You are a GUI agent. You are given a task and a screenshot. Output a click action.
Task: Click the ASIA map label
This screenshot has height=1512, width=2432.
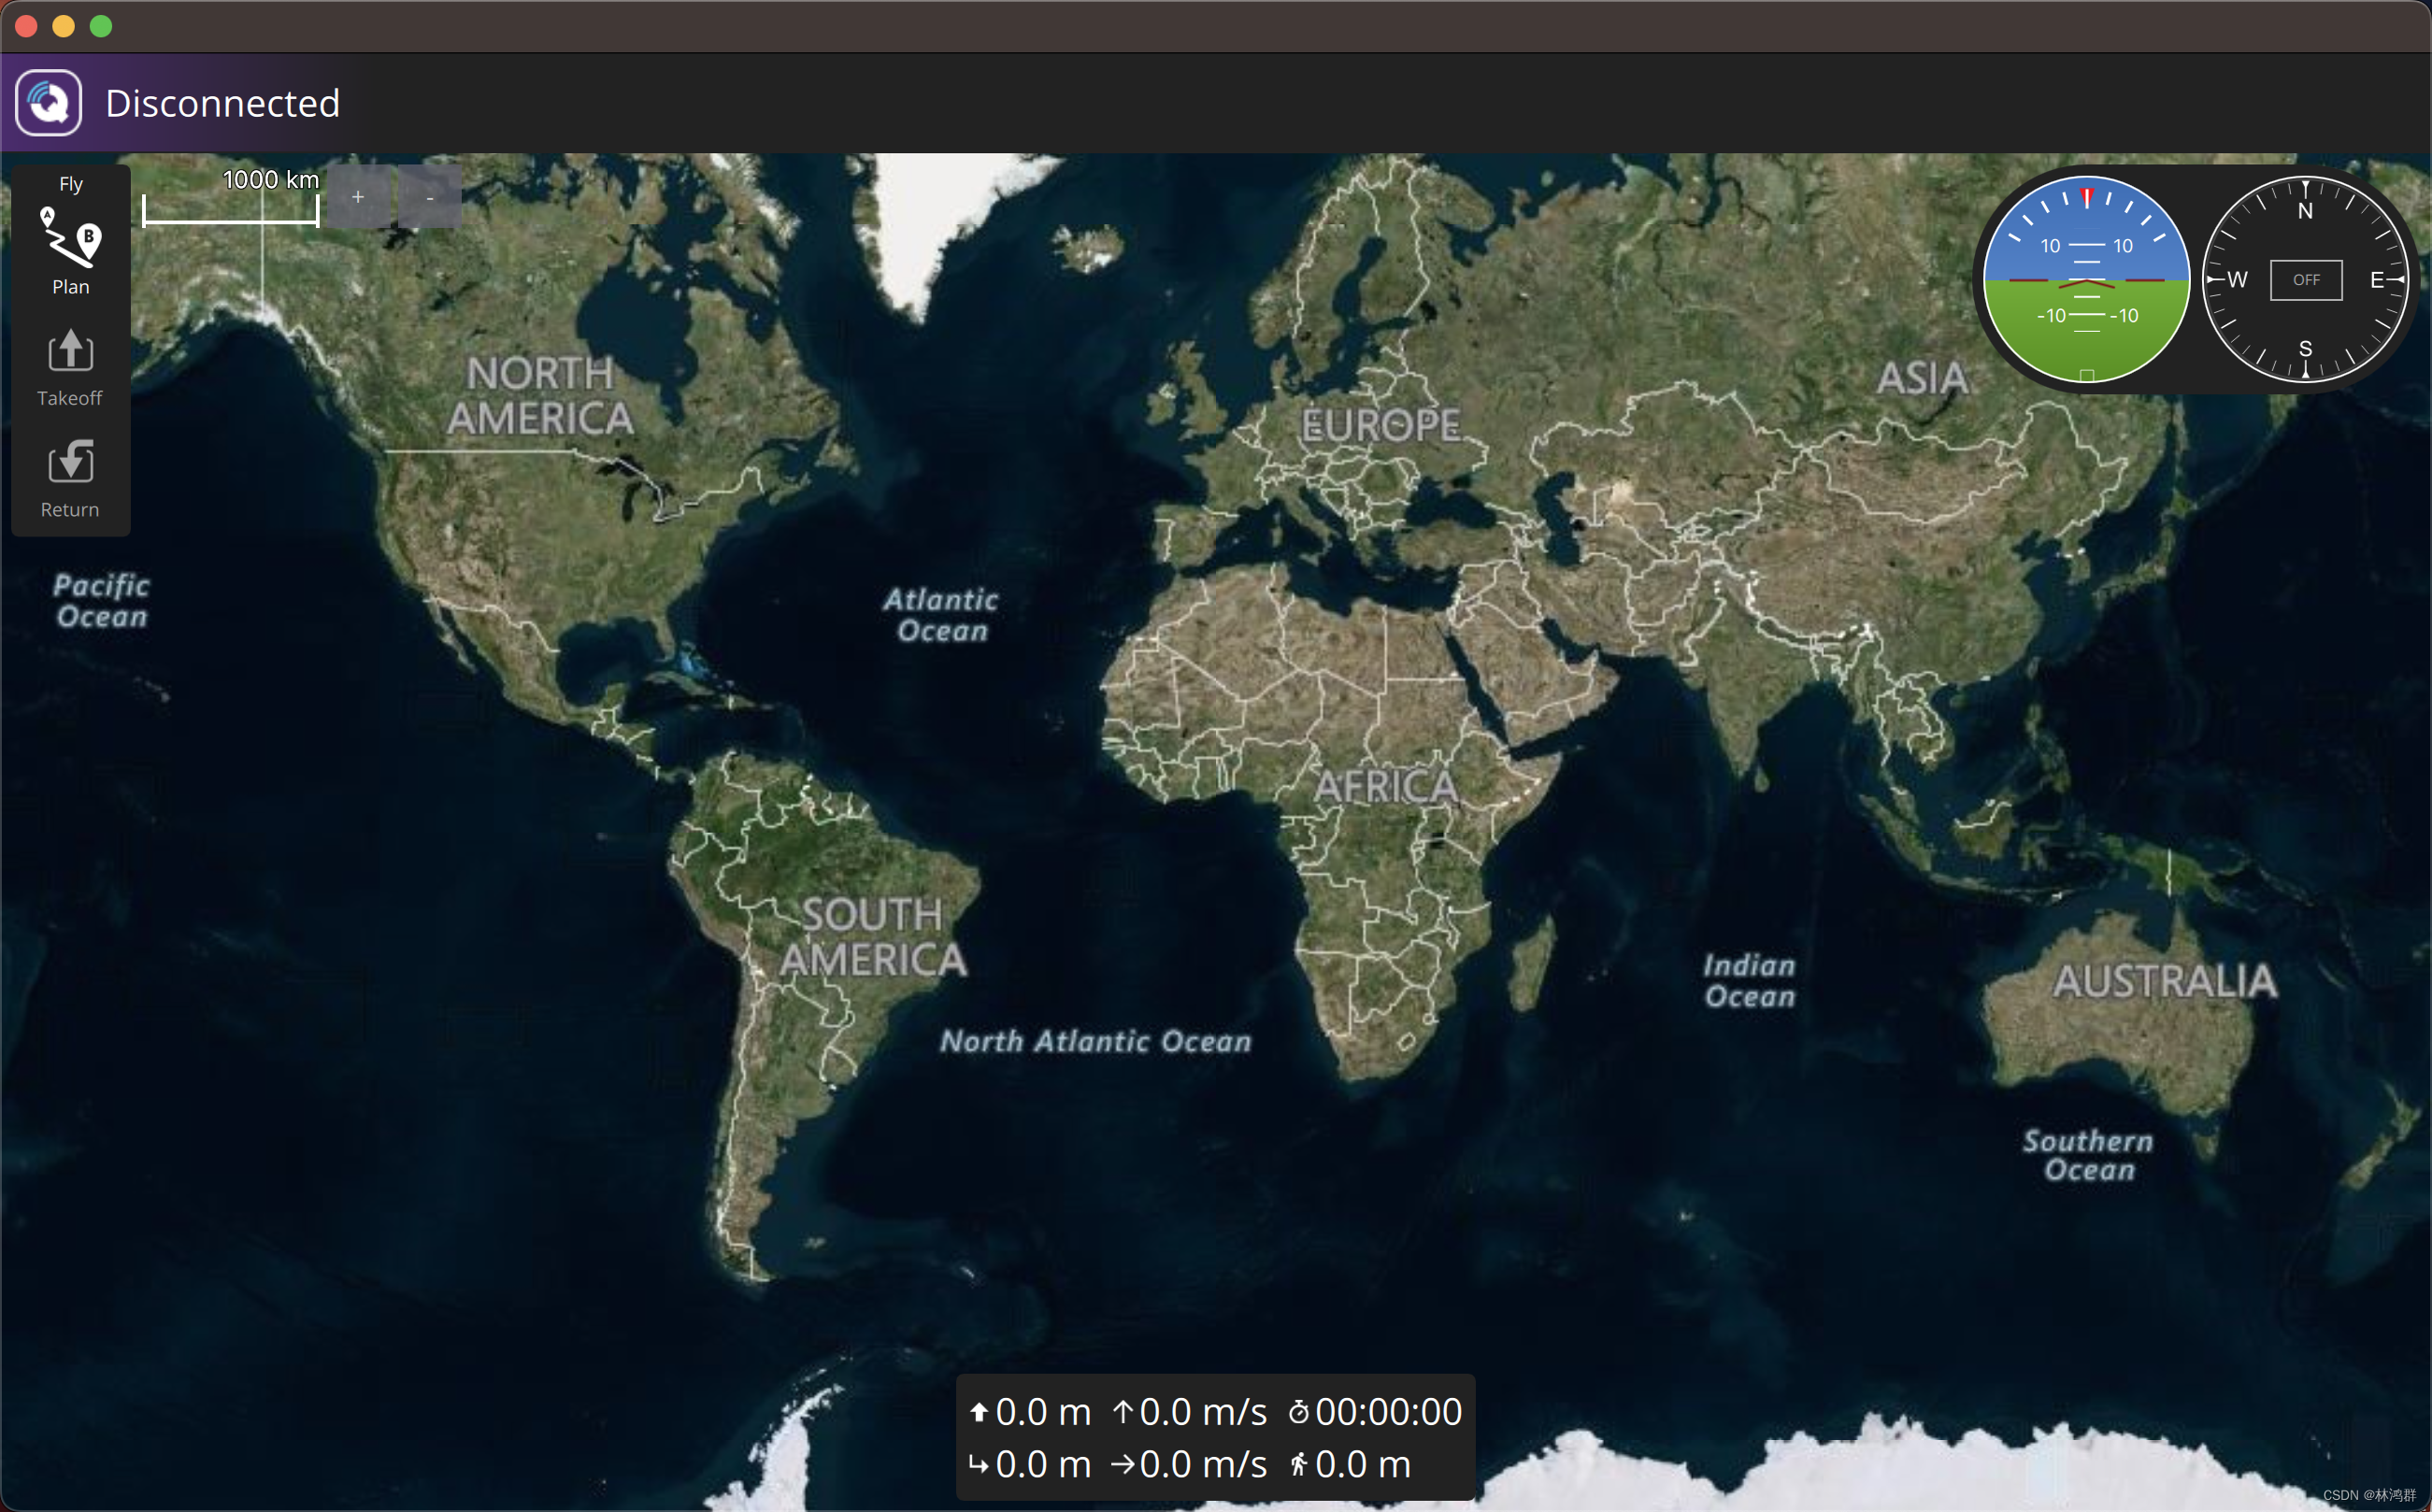[x=1922, y=378]
